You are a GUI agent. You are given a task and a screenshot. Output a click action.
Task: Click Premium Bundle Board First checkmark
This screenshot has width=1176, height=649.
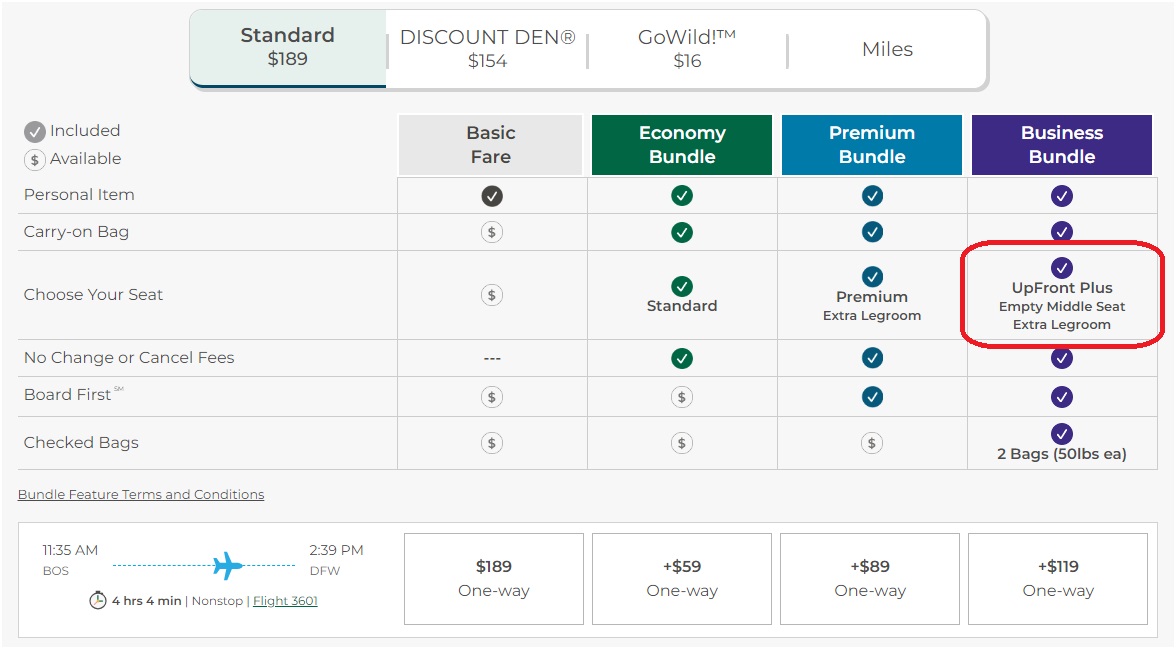point(871,397)
